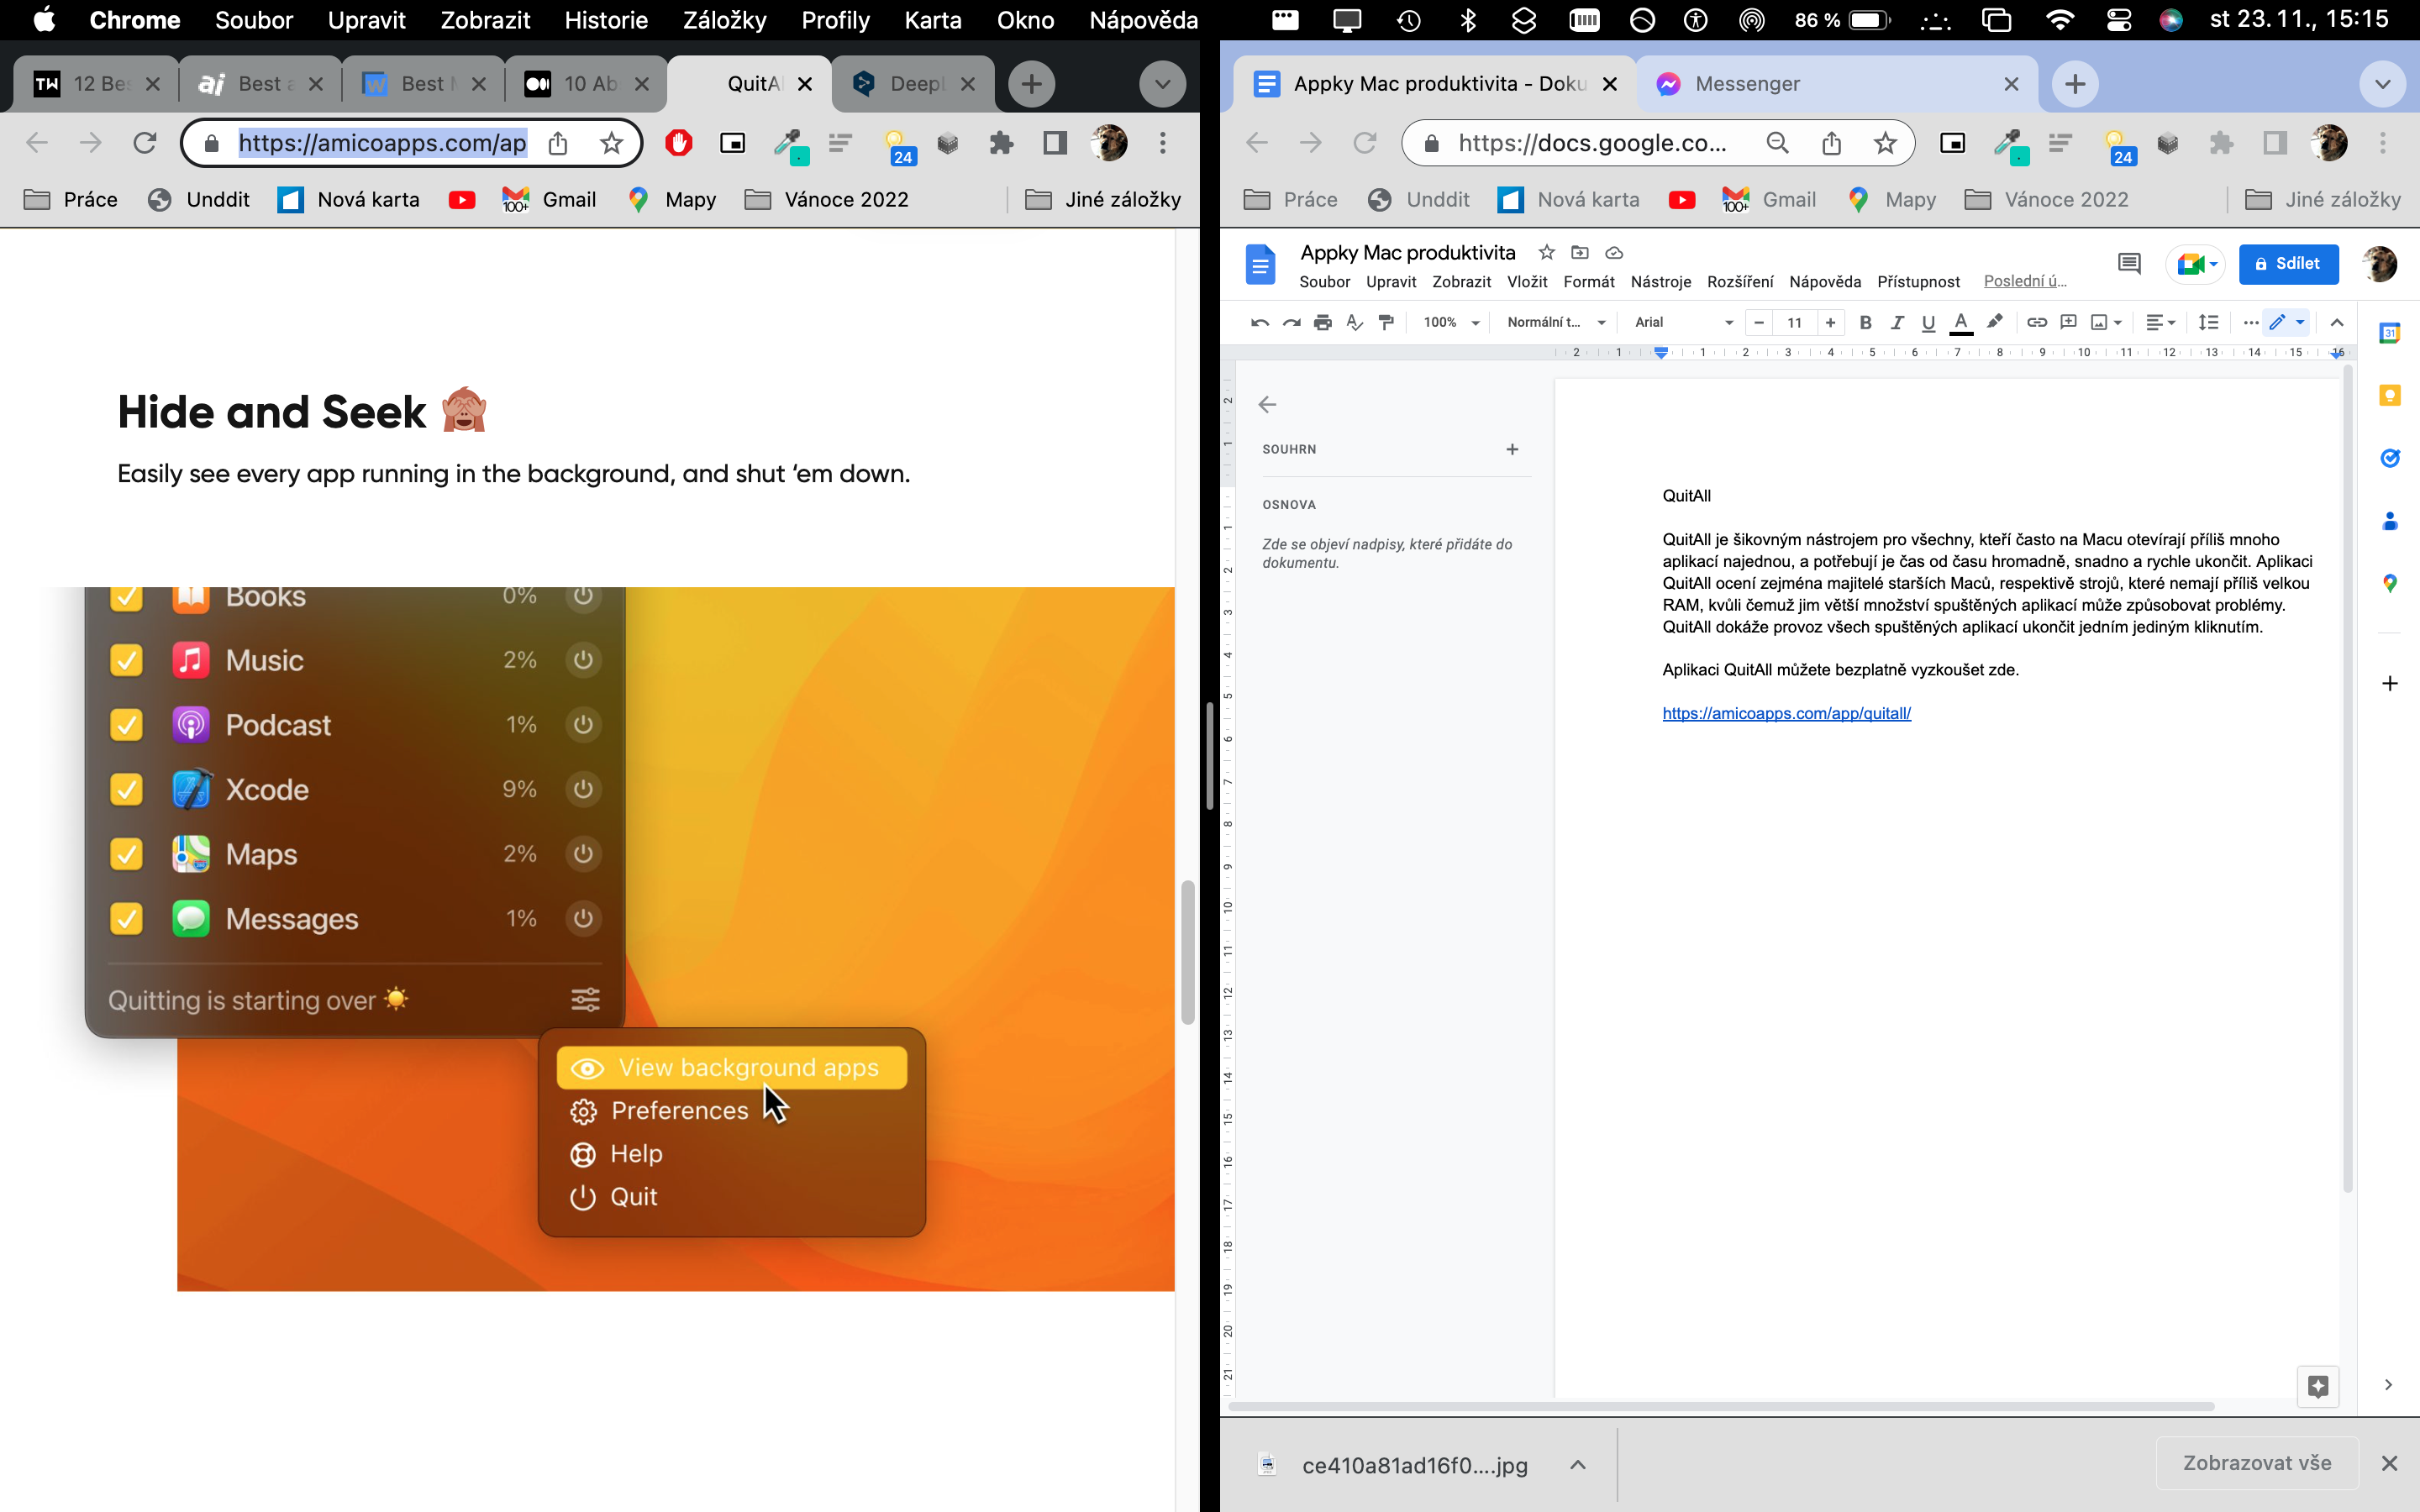Image resolution: width=2420 pixels, height=1512 pixels.
Task: Expand the downloaded jpg file options chevron
Action: click(x=1577, y=1465)
